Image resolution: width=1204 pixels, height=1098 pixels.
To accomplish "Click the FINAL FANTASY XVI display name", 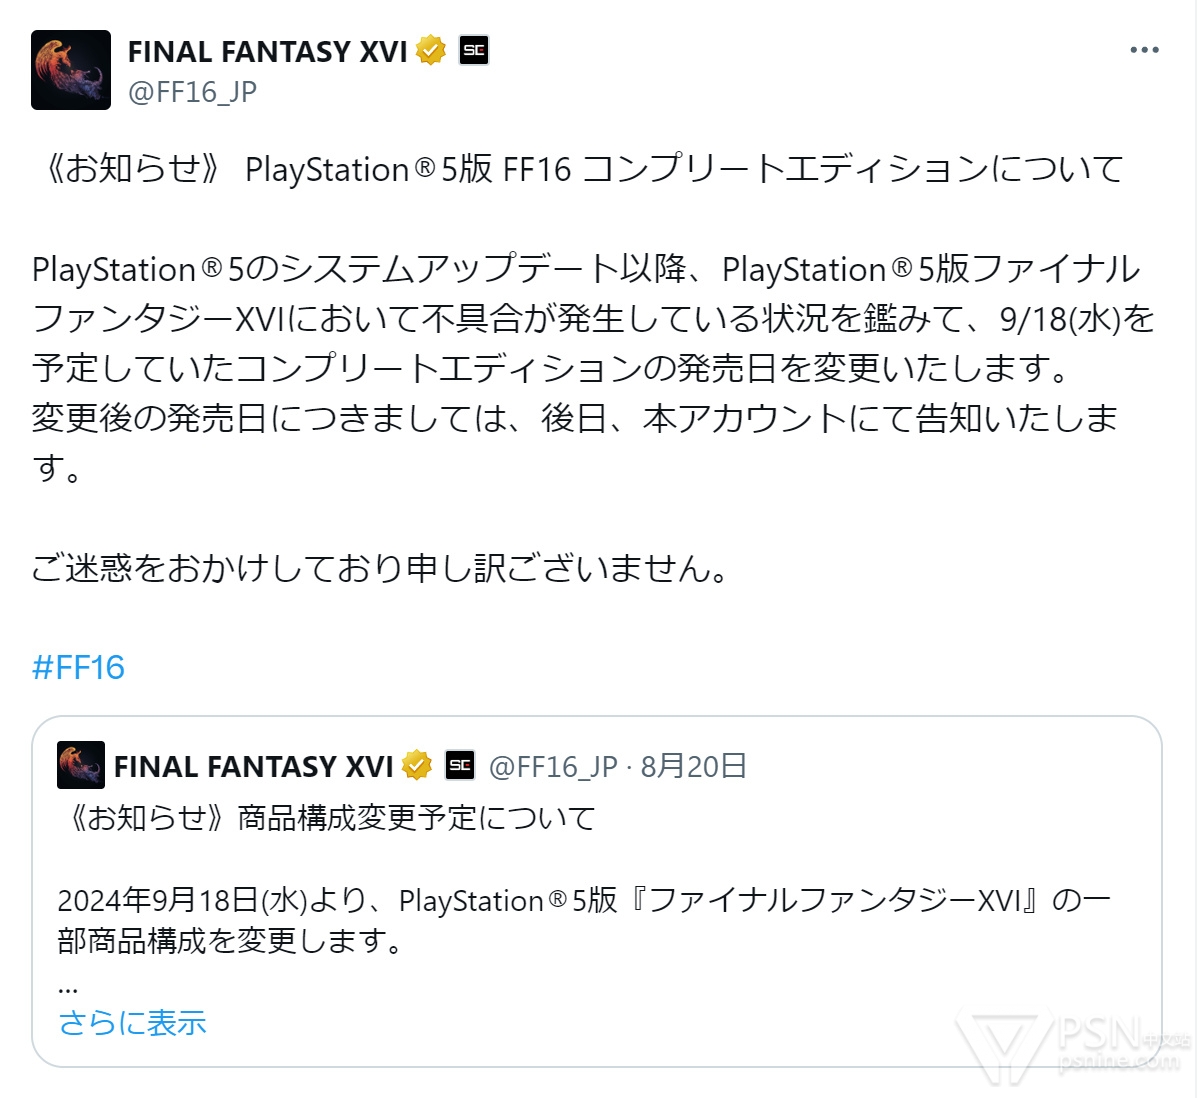I will 268,51.
